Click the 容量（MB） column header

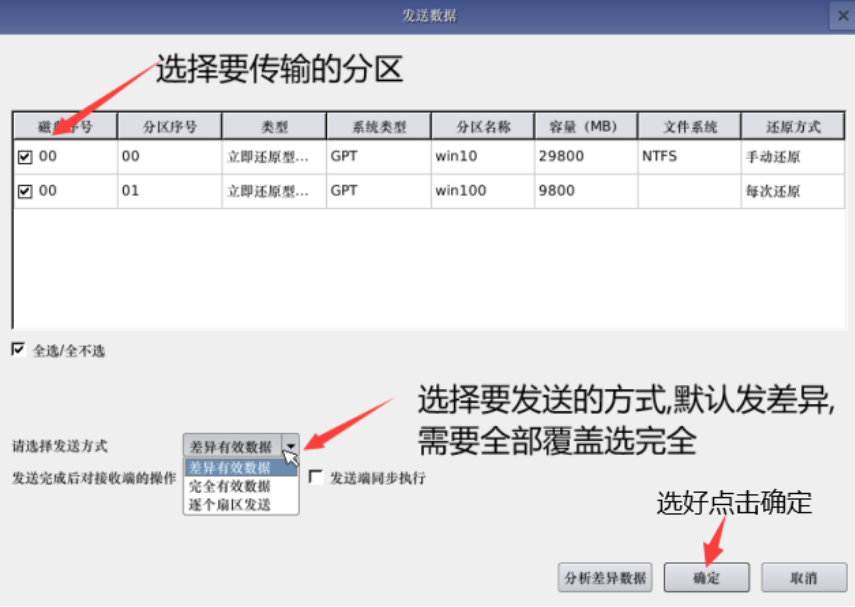point(585,126)
